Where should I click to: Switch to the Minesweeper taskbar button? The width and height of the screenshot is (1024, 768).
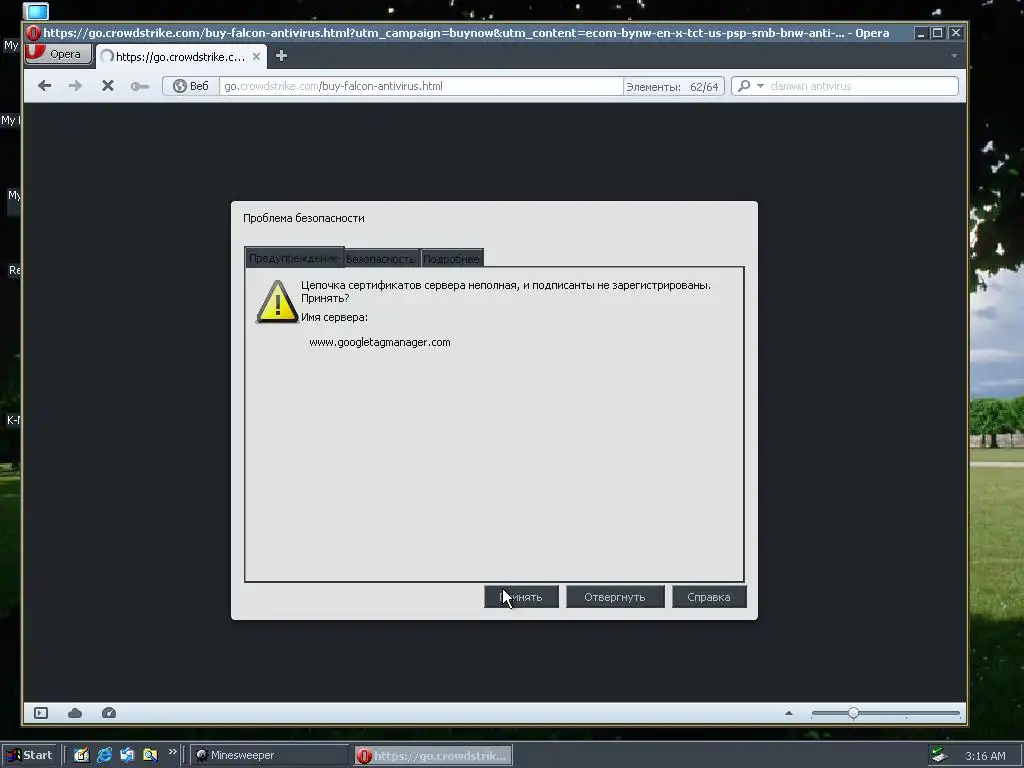point(270,755)
